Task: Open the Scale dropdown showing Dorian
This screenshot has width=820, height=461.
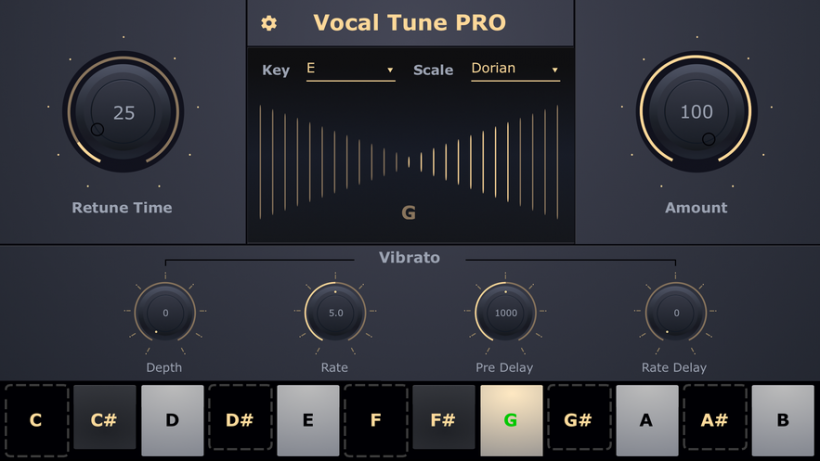Action: 515,69
